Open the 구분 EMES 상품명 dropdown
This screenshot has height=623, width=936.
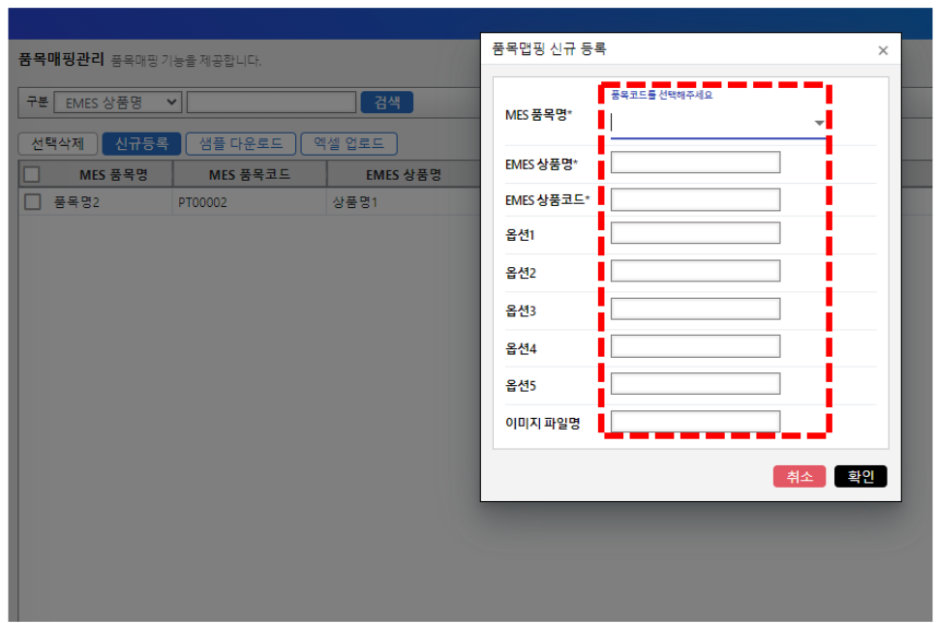point(118,103)
